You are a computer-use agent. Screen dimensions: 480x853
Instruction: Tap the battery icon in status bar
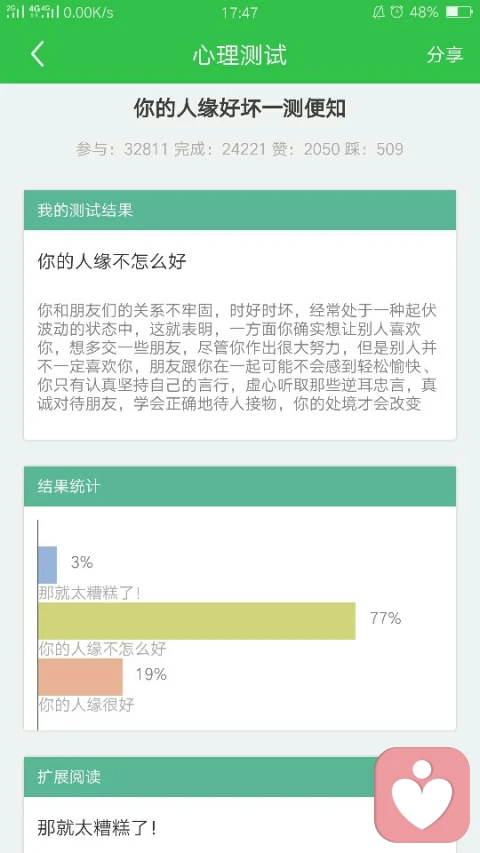[458, 12]
